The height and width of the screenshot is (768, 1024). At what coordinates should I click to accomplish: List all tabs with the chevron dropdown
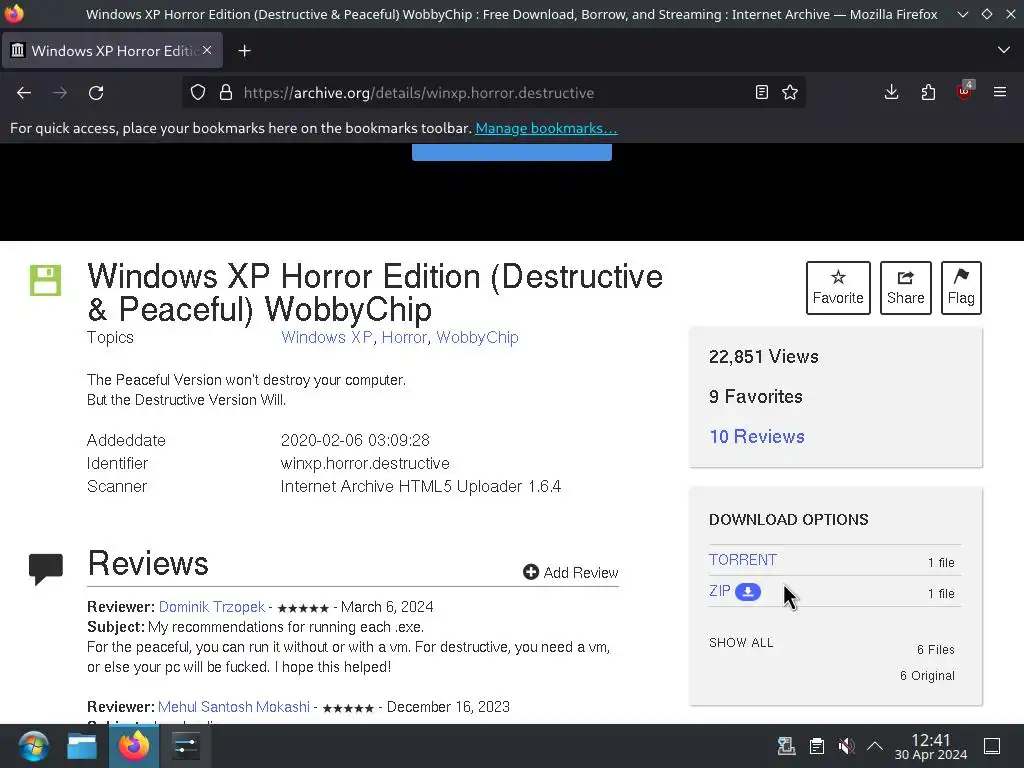point(1004,50)
